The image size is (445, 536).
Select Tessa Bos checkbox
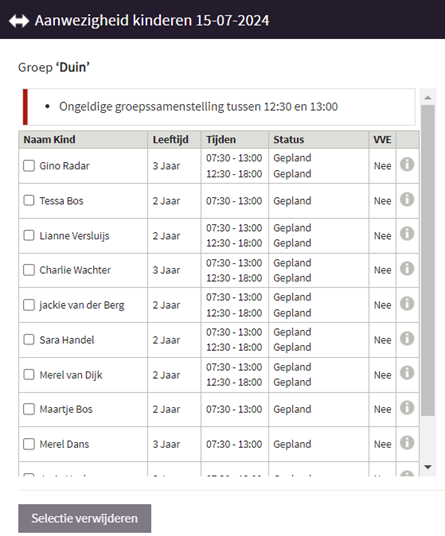[x=29, y=200]
